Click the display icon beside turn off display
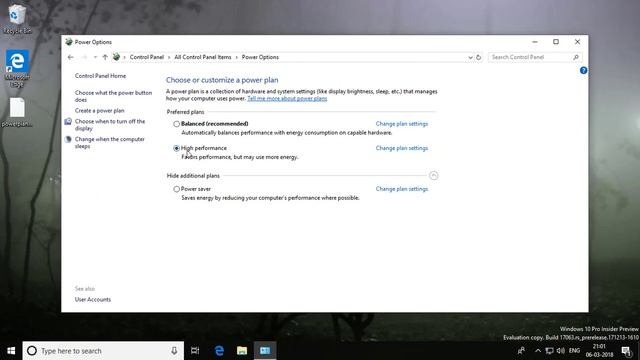 pos(68,122)
